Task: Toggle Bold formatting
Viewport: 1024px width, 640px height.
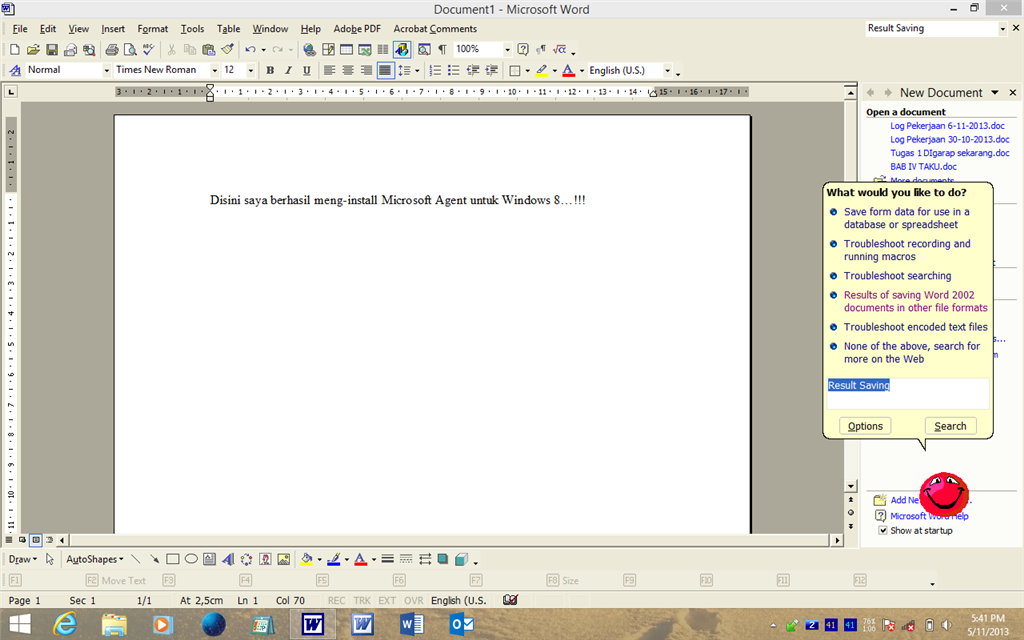Action: (x=270, y=71)
